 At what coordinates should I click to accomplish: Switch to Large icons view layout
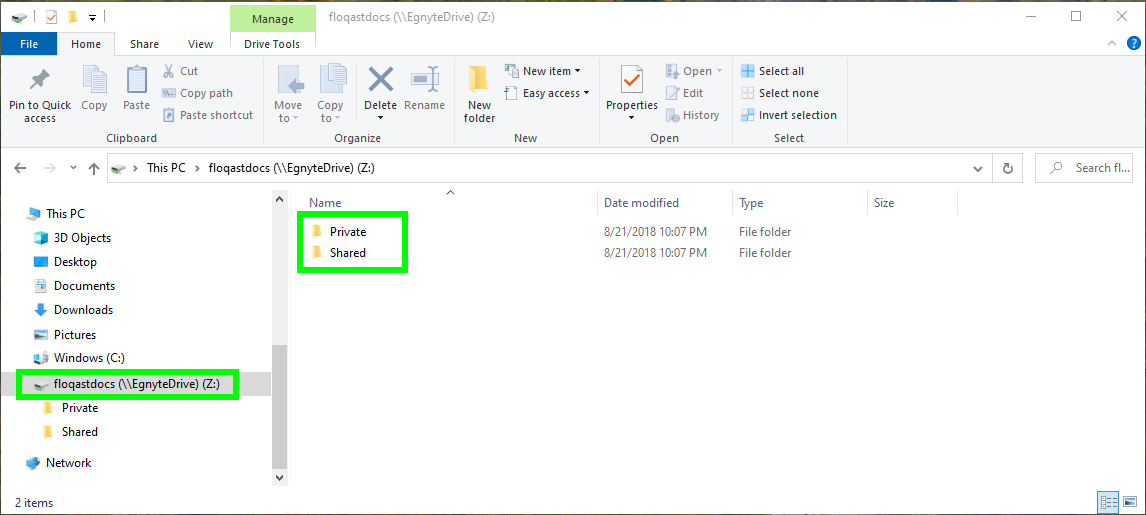[x=1130, y=502]
